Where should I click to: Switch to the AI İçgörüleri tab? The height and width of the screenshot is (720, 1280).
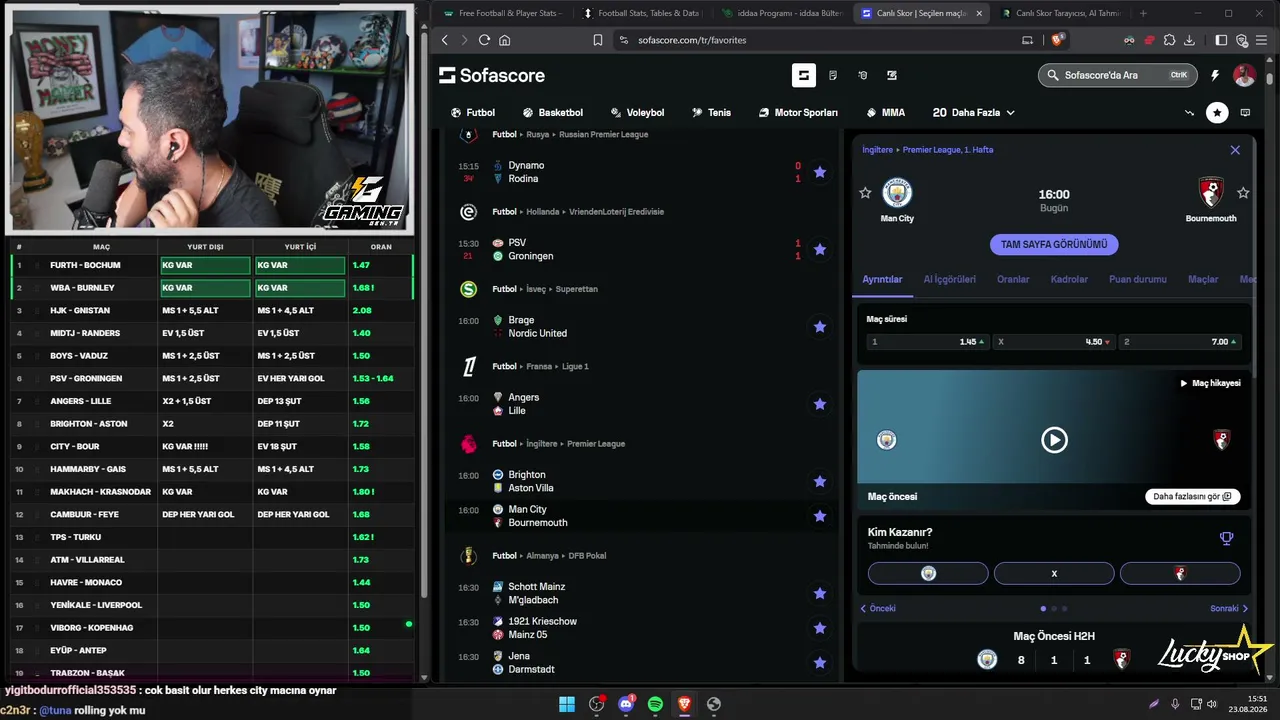949,279
